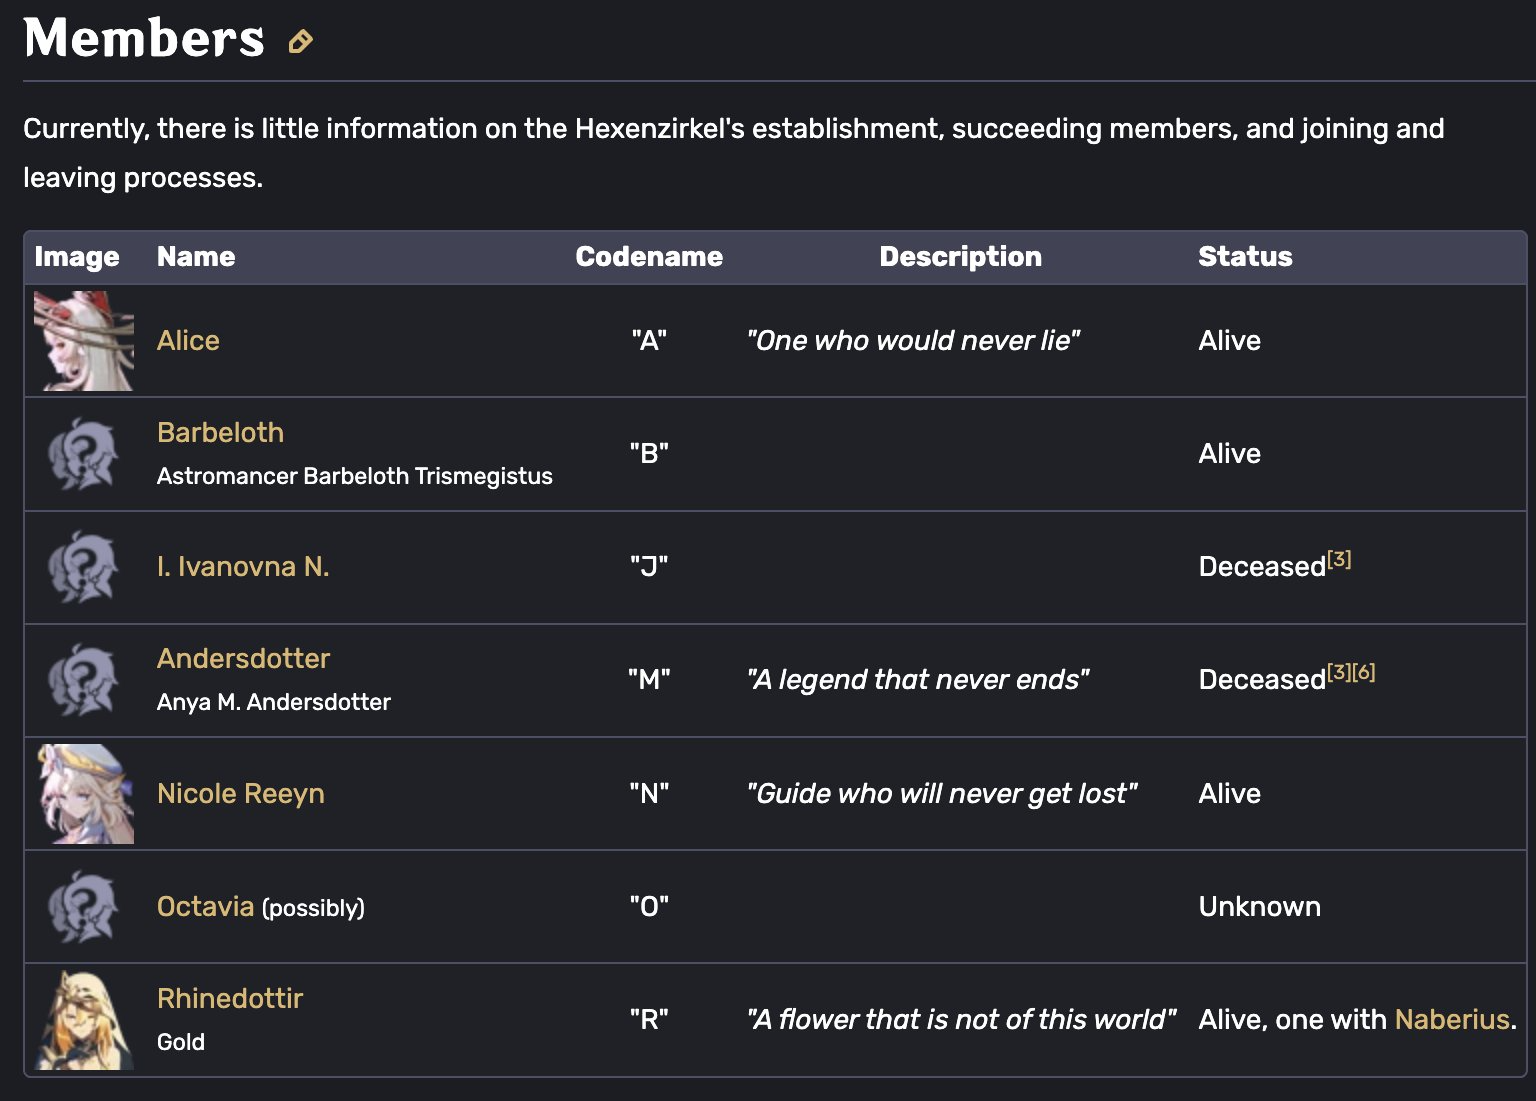The image size is (1536, 1101).
Task: Follow the I. Ivanovna N. link
Action: tap(243, 566)
